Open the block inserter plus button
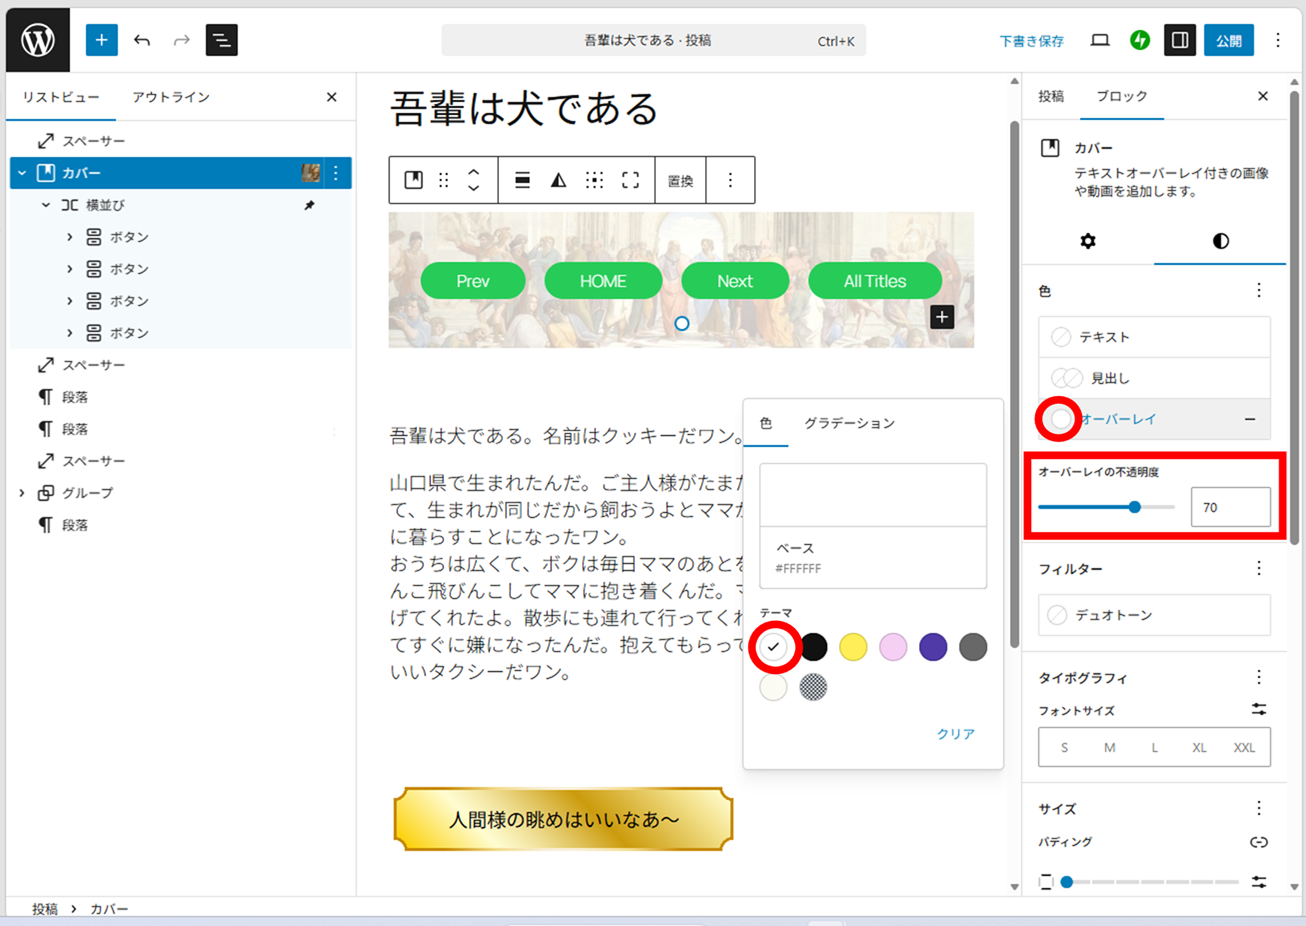The image size is (1306, 926). (x=101, y=40)
